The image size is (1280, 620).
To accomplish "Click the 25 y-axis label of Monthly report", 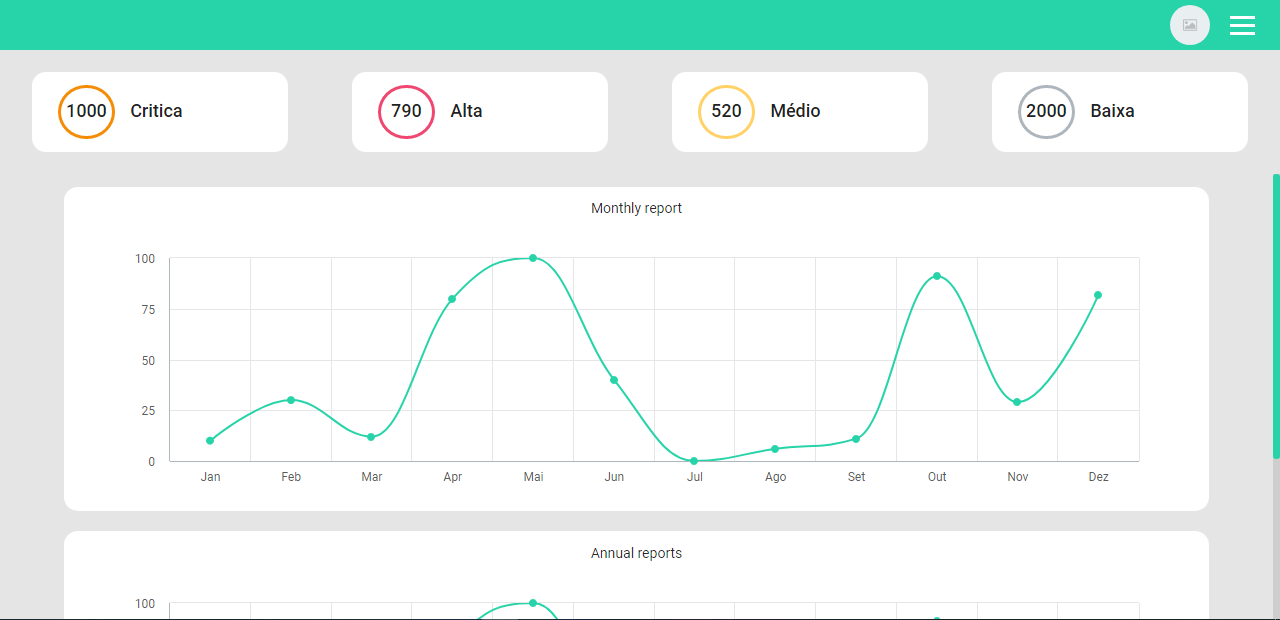I will [148, 411].
